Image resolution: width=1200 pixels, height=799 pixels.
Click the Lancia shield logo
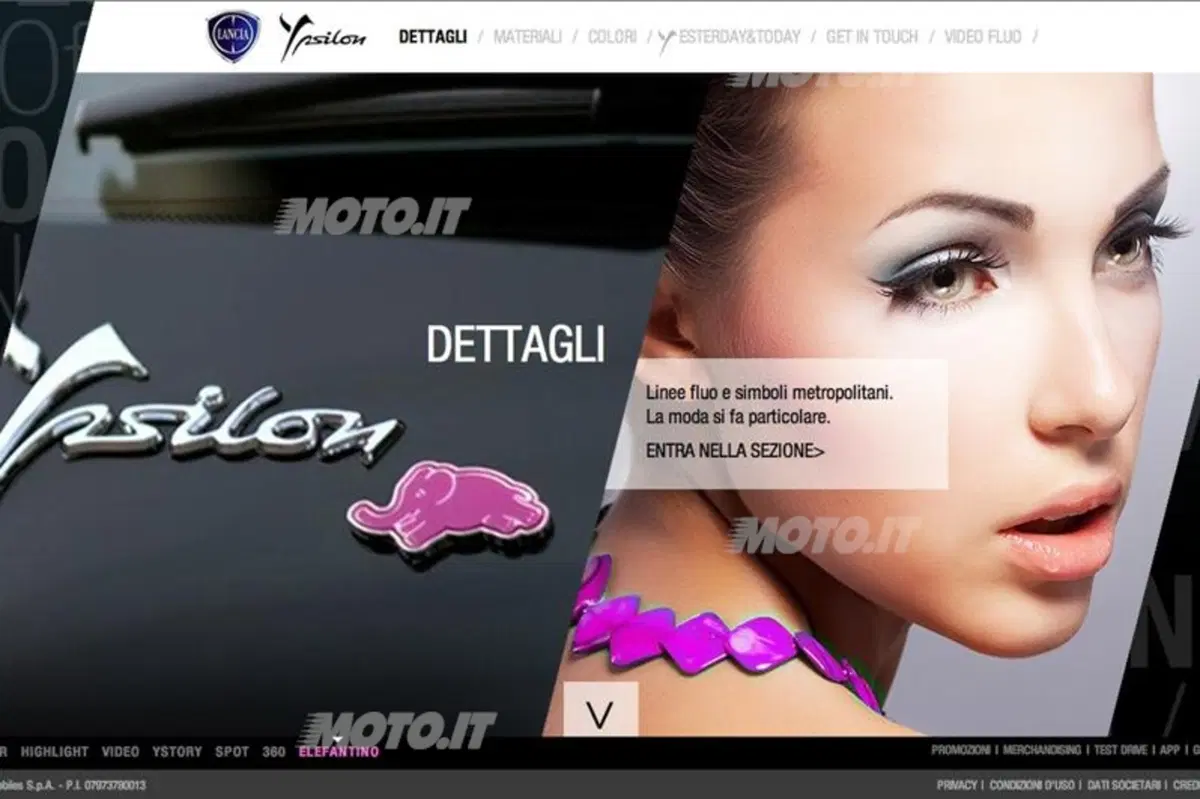coord(233,36)
